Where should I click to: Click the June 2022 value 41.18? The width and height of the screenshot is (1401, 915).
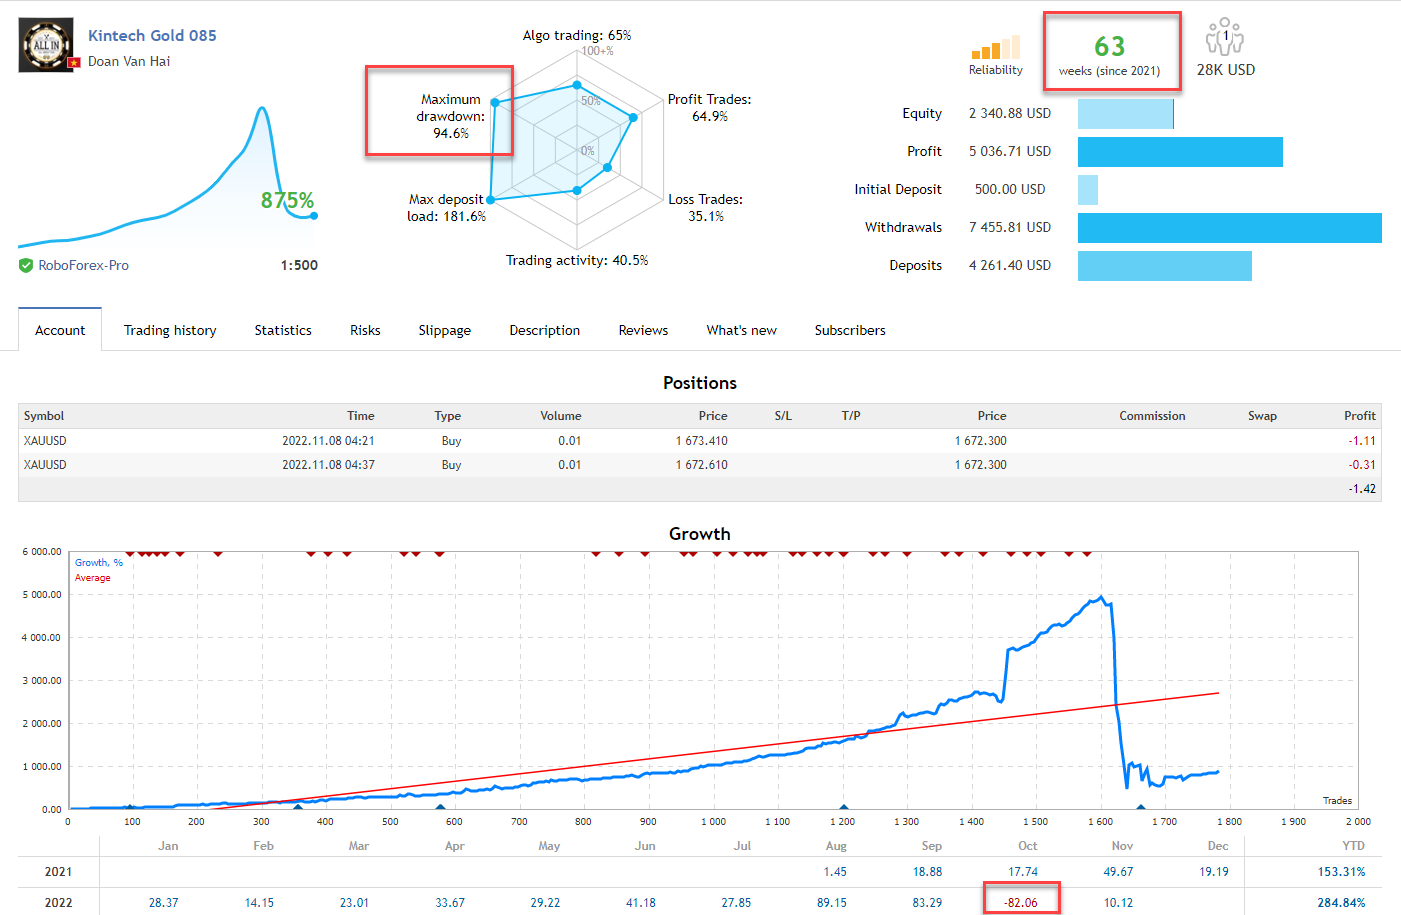[640, 903]
